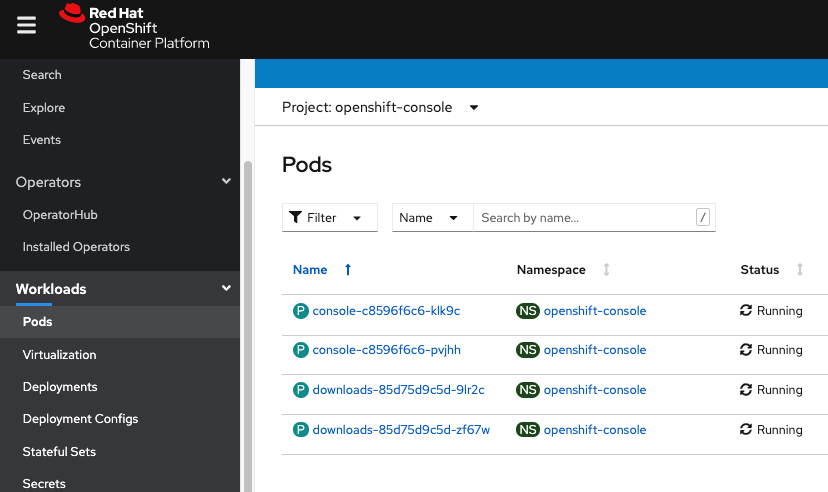
Task: Click the Search by name input field
Action: click(x=584, y=218)
